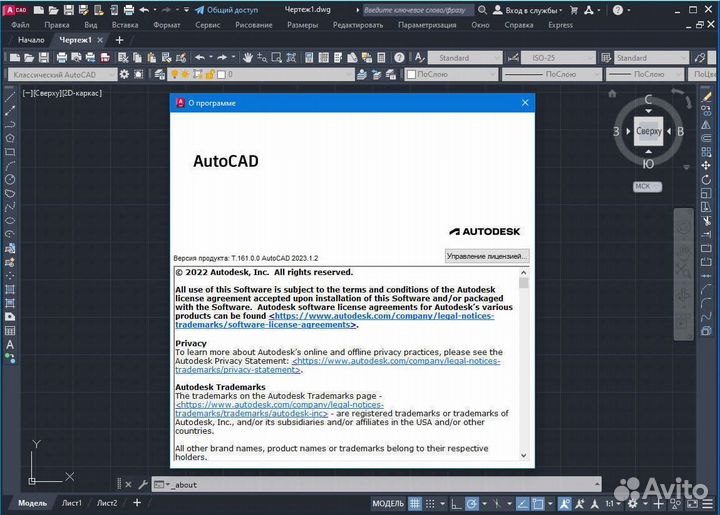Toggle Ortho mode in status bar
720x515 pixels.
pyautogui.click(x=456, y=504)
